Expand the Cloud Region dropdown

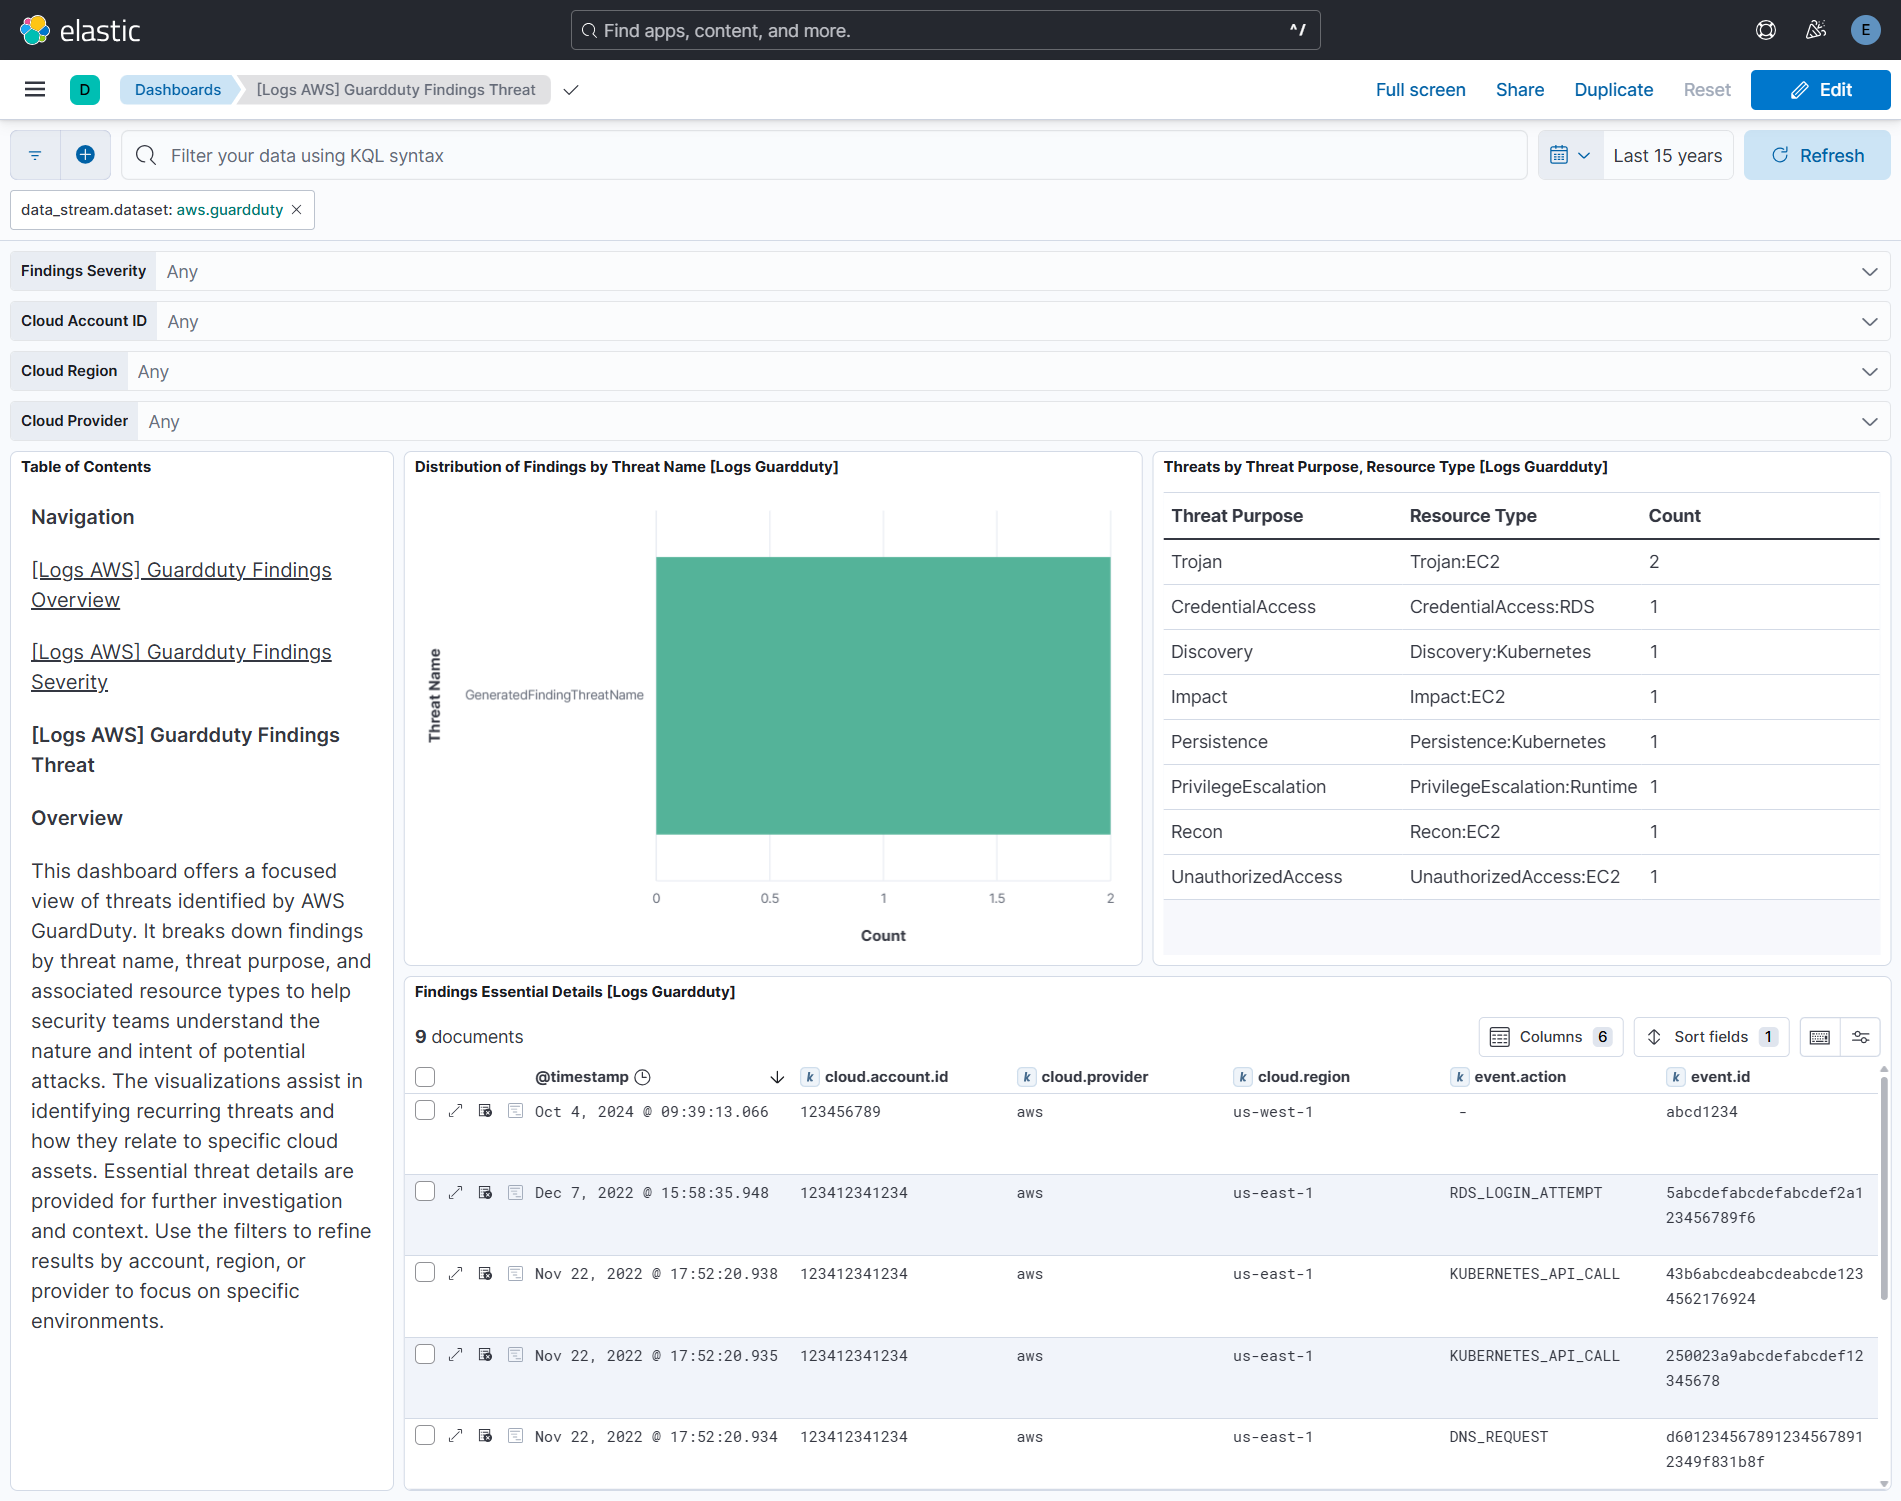[x=1869, y=371]
